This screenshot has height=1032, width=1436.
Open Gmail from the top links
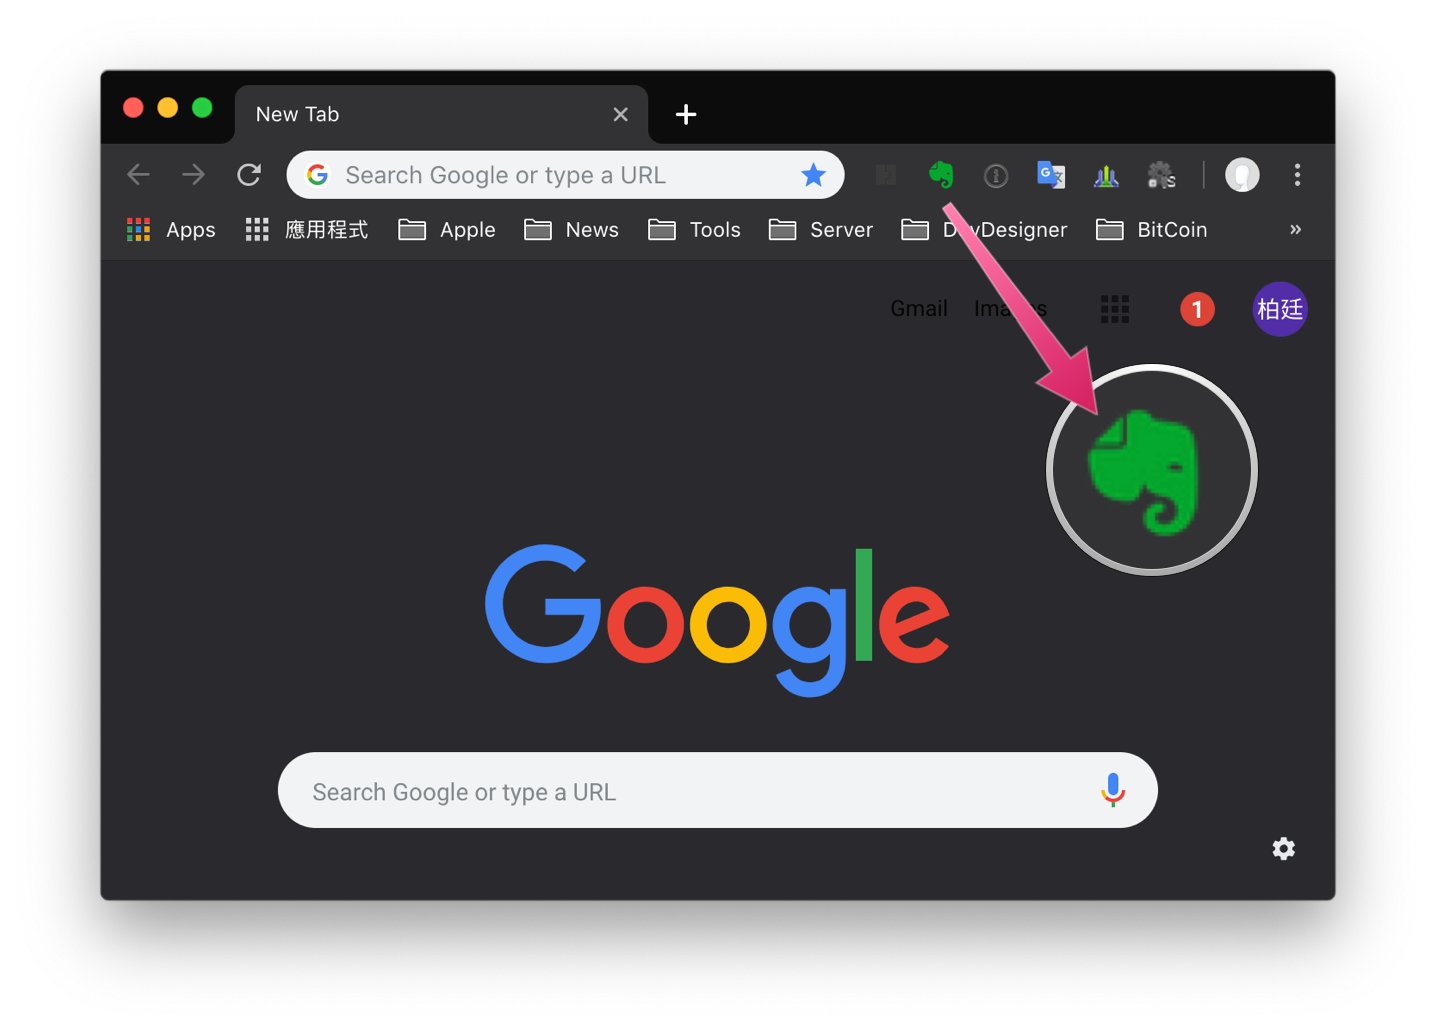(x=918, y=308)
